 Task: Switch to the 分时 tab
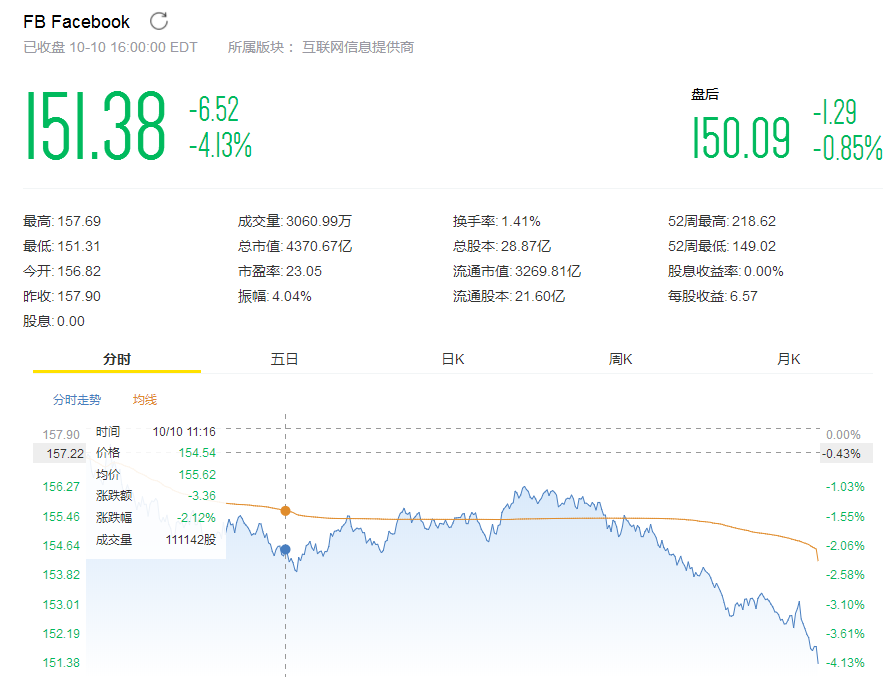[117, 359]
